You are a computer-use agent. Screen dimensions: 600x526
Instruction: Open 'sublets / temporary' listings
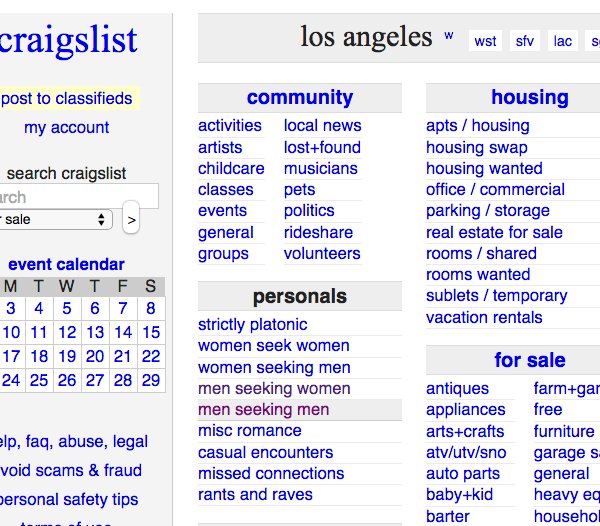pos(496,296)
